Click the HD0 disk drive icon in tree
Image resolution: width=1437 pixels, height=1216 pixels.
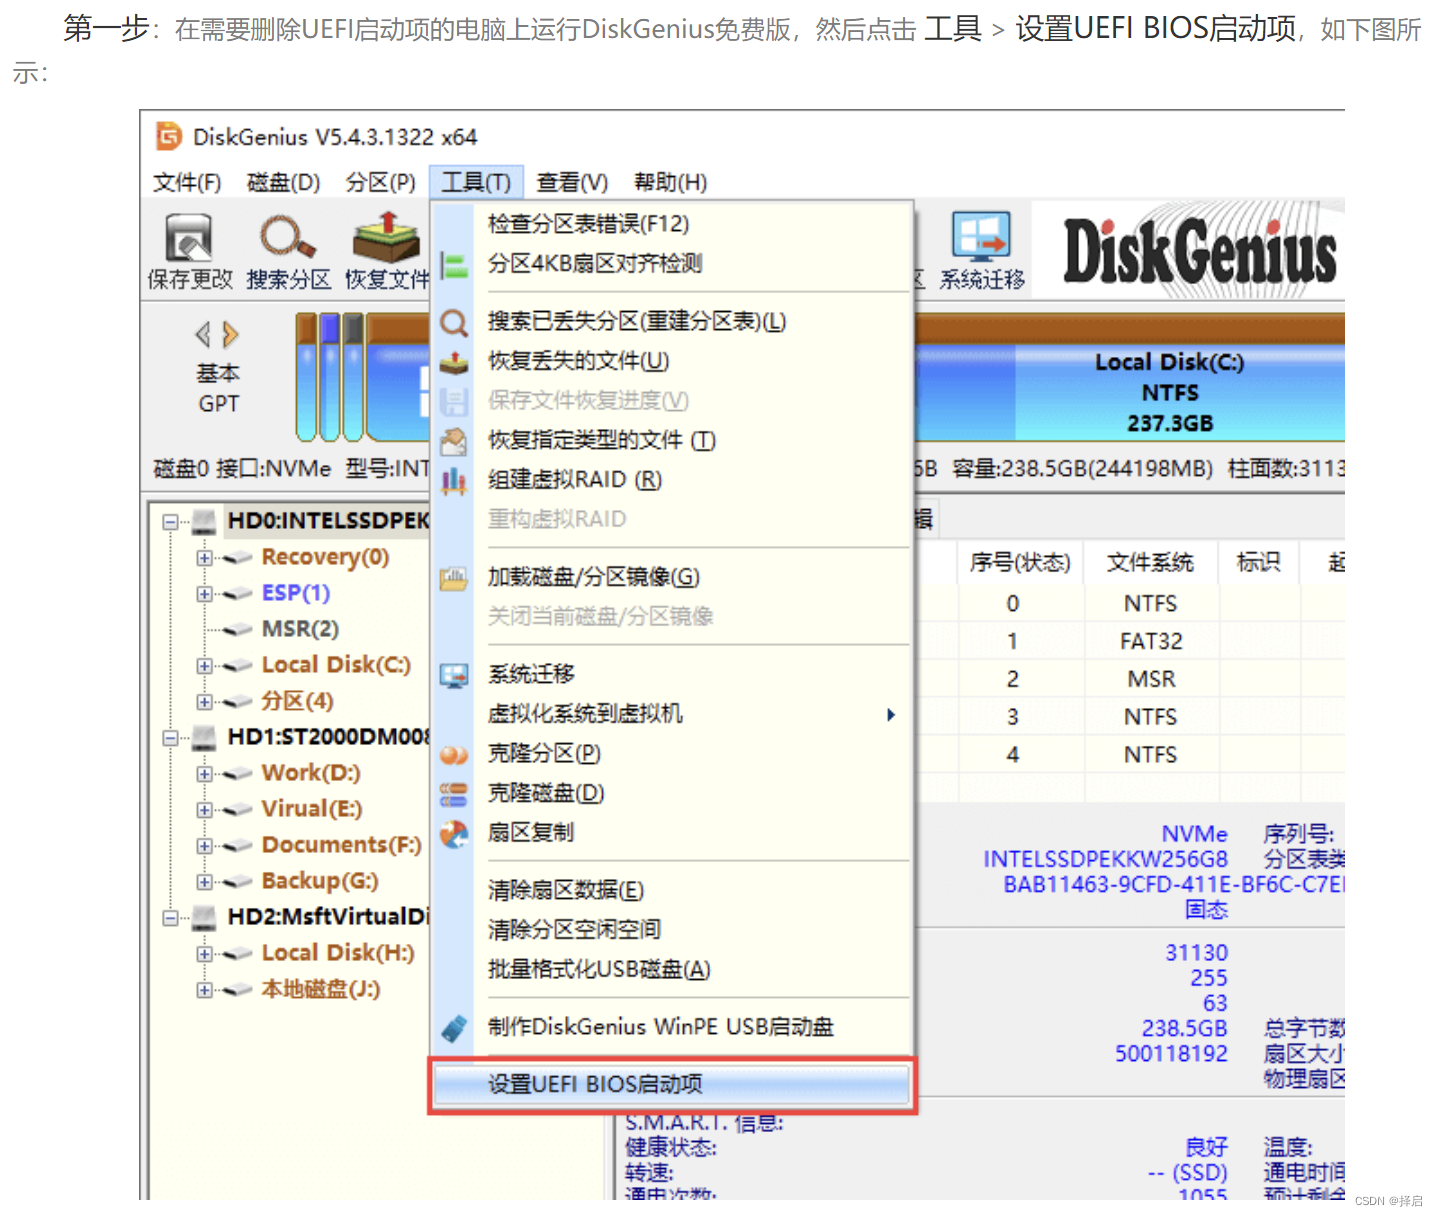coord(204,521)
